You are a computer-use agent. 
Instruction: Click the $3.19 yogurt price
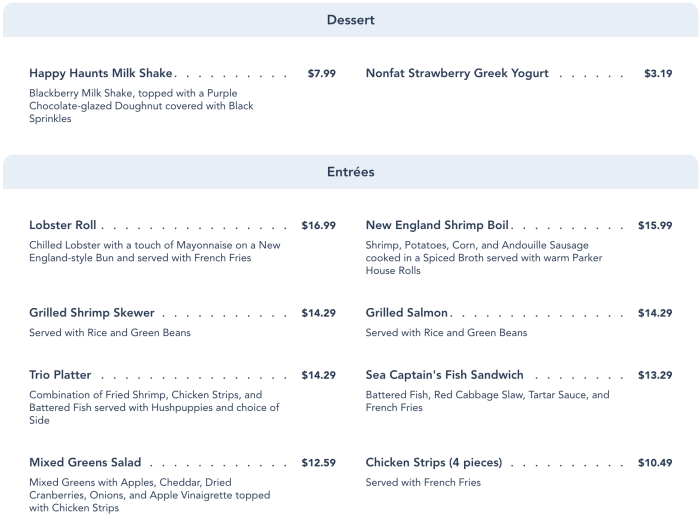point(658,73)
